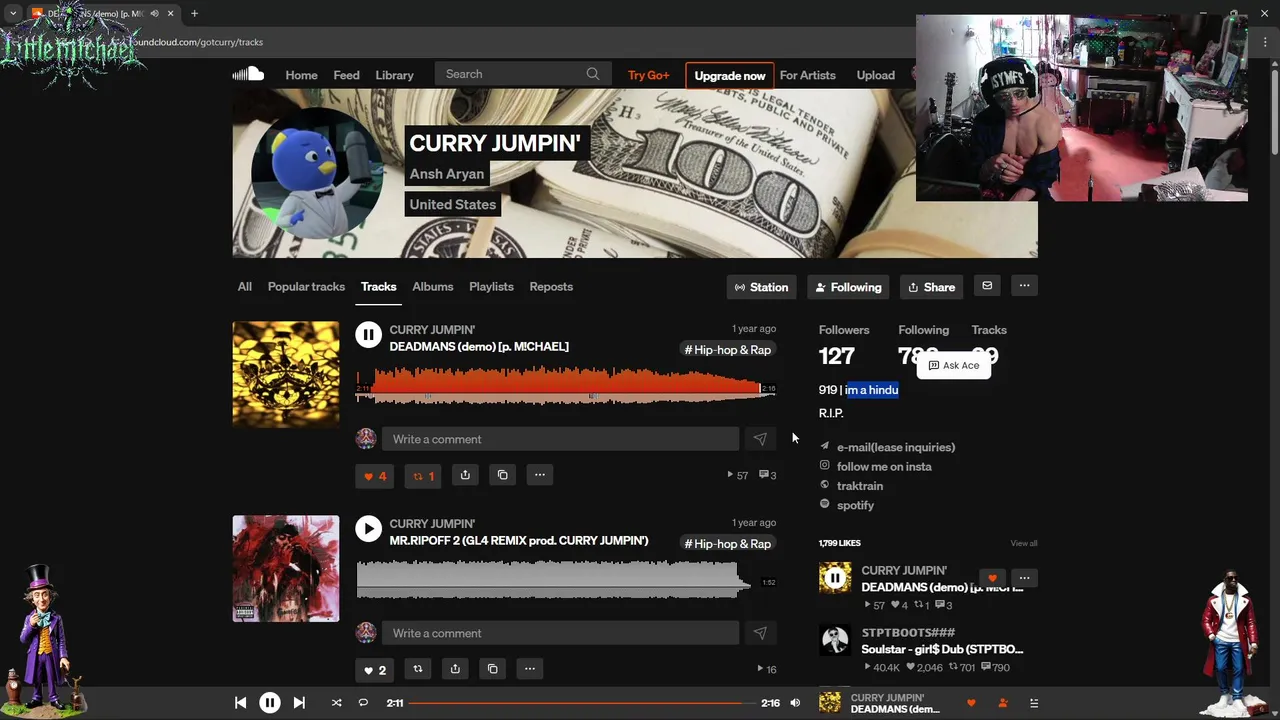Image resolution: width=1280 pixels, height=720 pixels.
Task: Toggle the Following button
Action: click(849, 287)
